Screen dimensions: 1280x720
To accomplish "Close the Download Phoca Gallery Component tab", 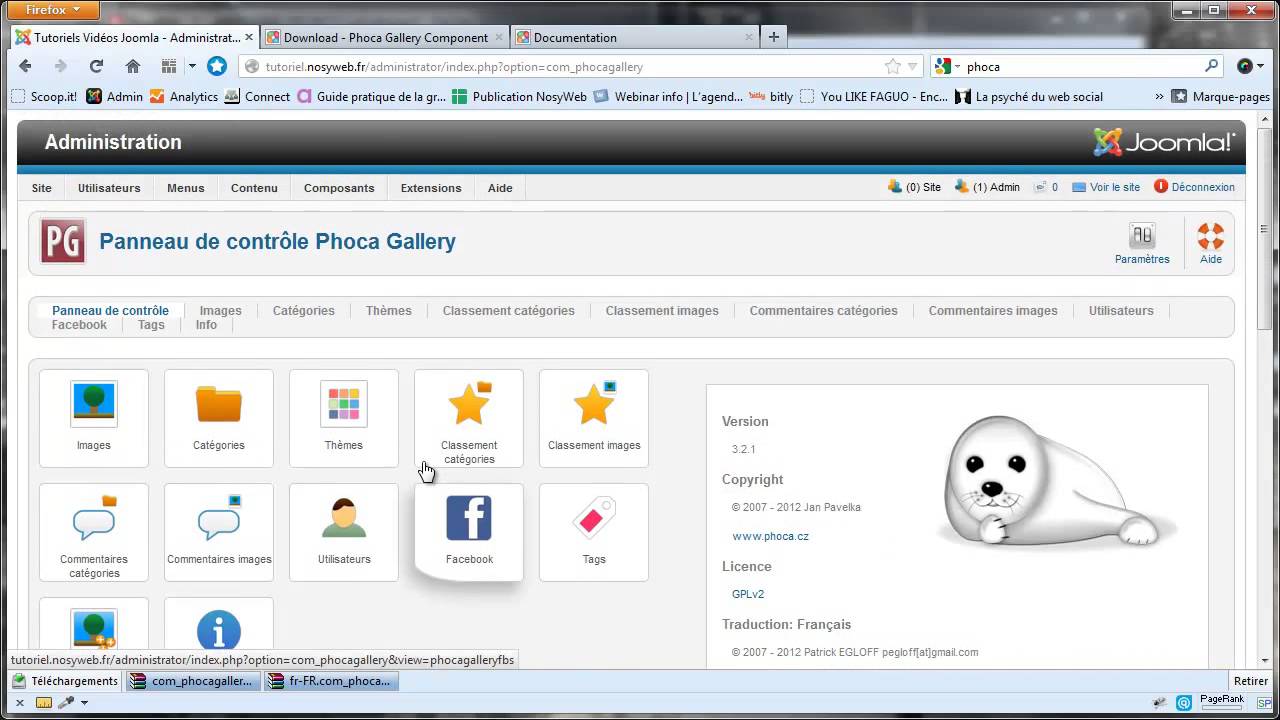I will click(499, 37).
